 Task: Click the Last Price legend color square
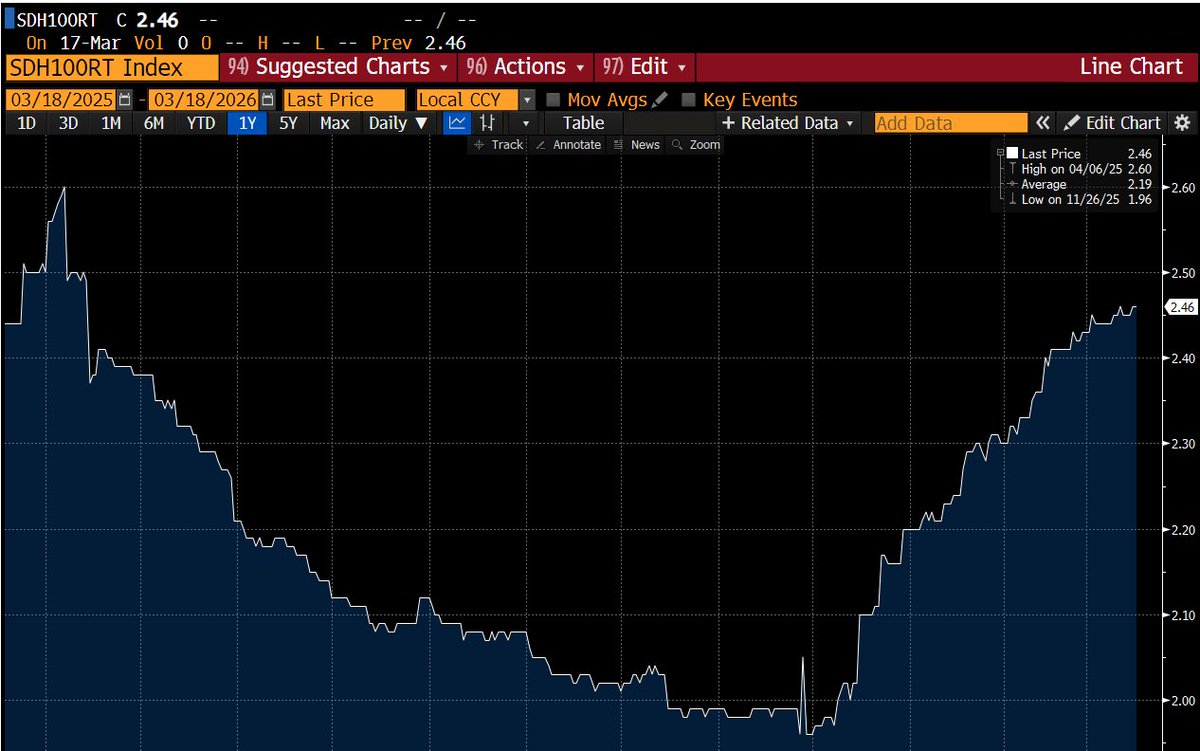point(1012,153)
